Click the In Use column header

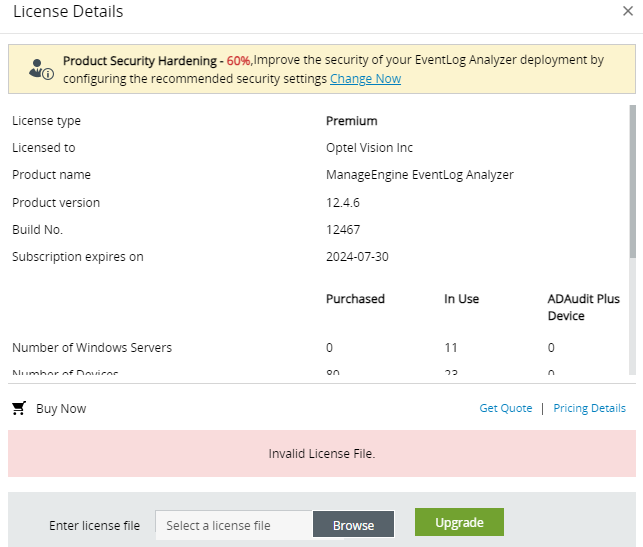coord(461,299)
